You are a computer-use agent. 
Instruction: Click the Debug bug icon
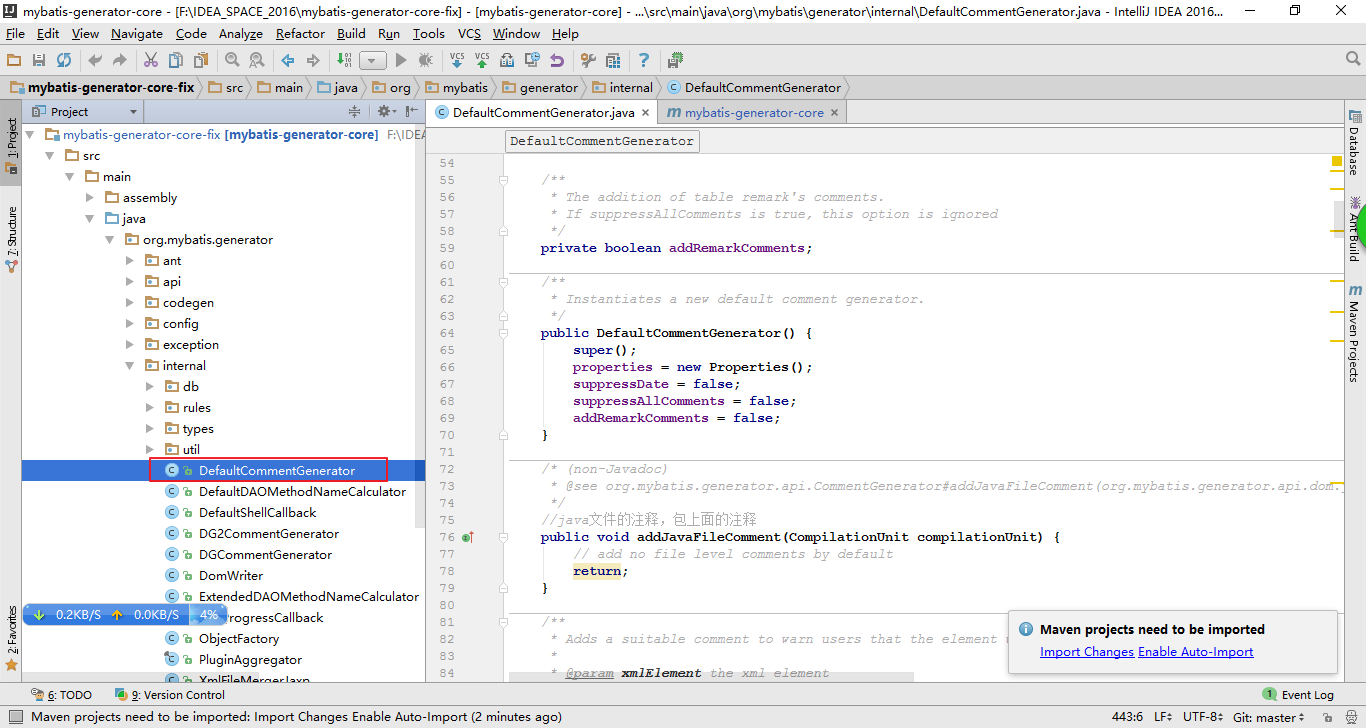click(424, 61)
